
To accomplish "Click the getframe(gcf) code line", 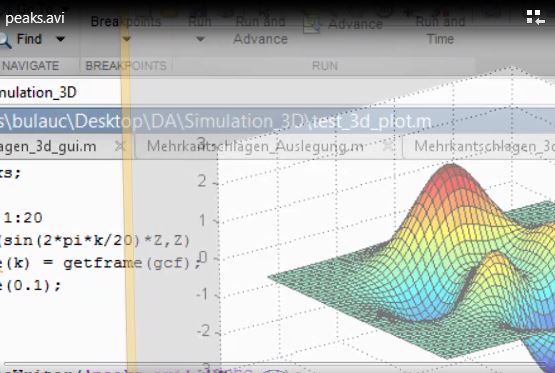I will point(100,263).
